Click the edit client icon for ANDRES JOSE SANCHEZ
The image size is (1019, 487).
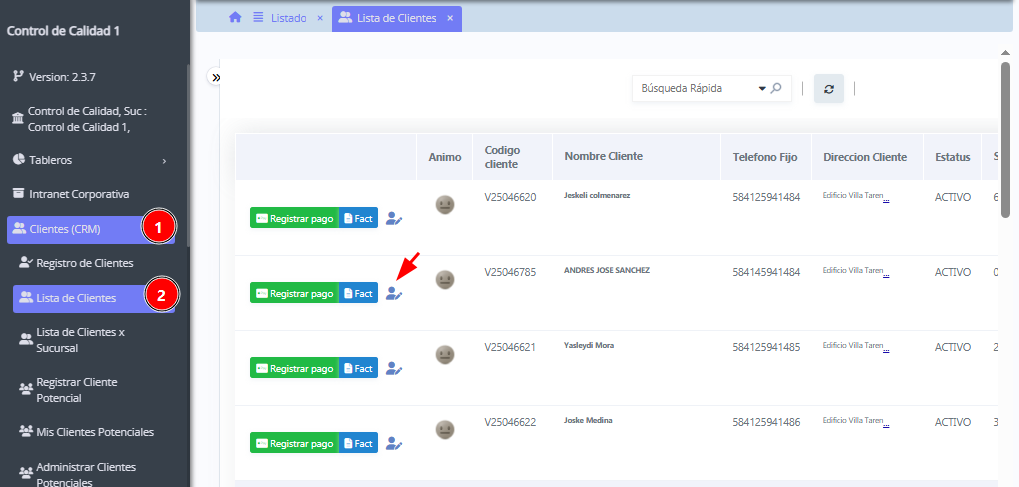(x=394, y=293)
